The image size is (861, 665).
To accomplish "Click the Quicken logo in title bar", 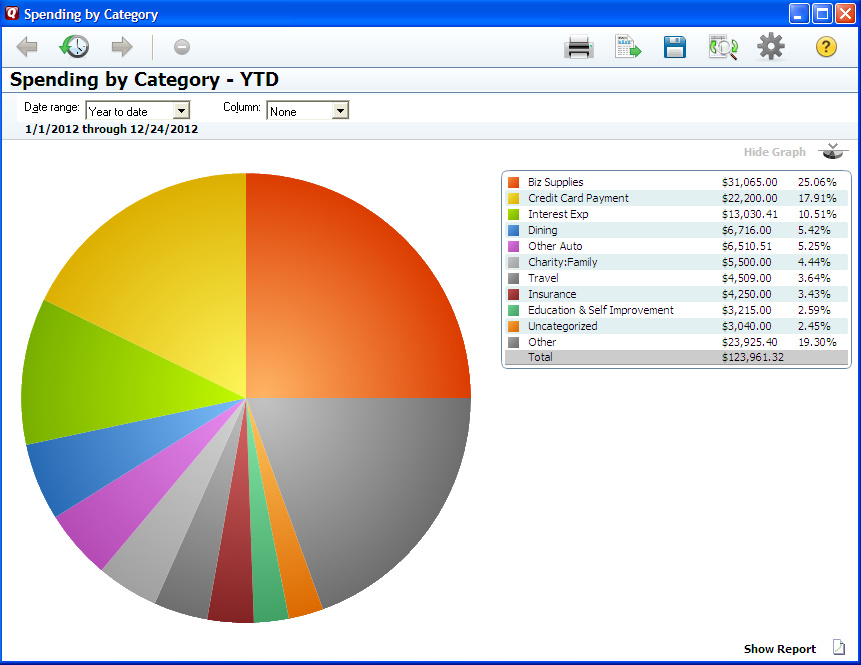I will pos(12,13).
